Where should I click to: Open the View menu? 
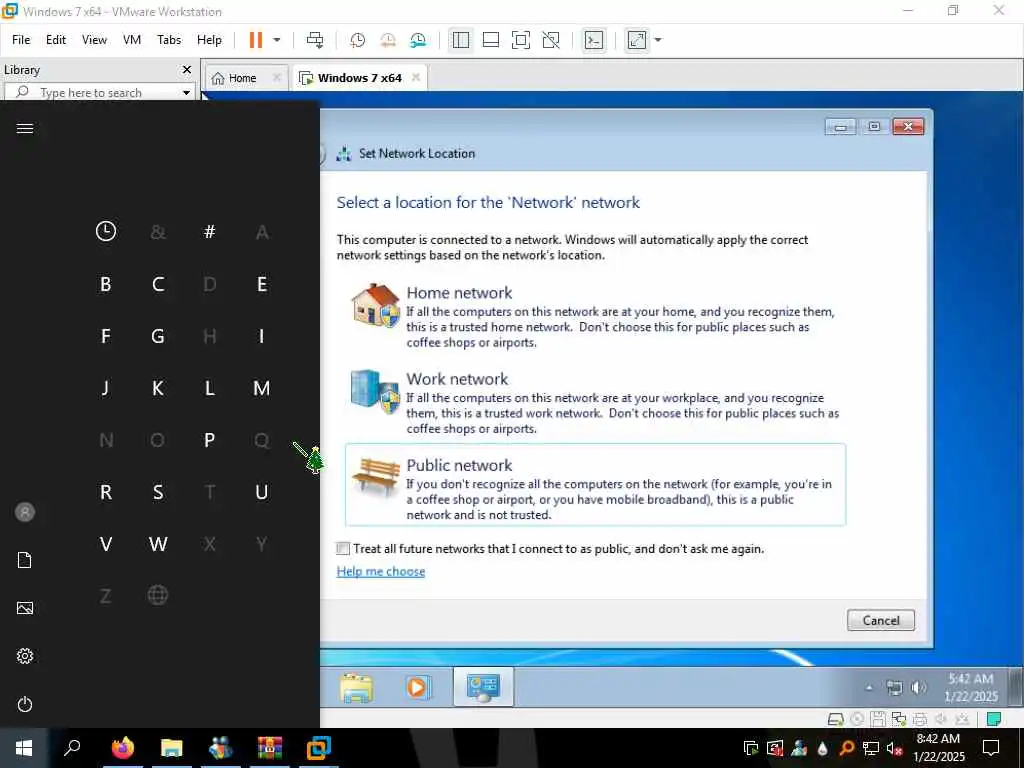click(94, 40)
